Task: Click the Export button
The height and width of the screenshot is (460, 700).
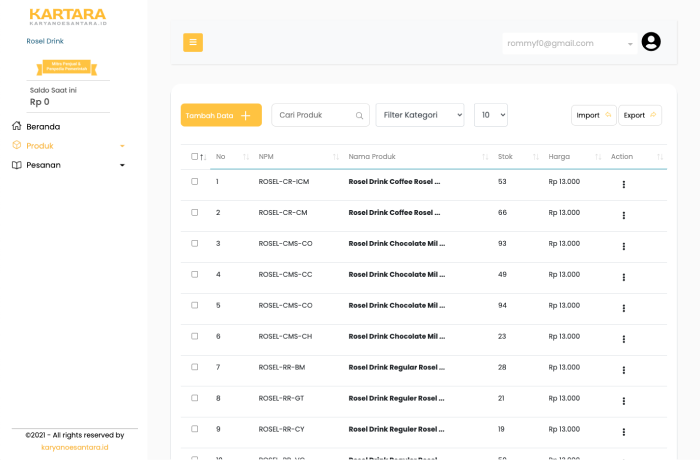Action: tap(640, 115)
